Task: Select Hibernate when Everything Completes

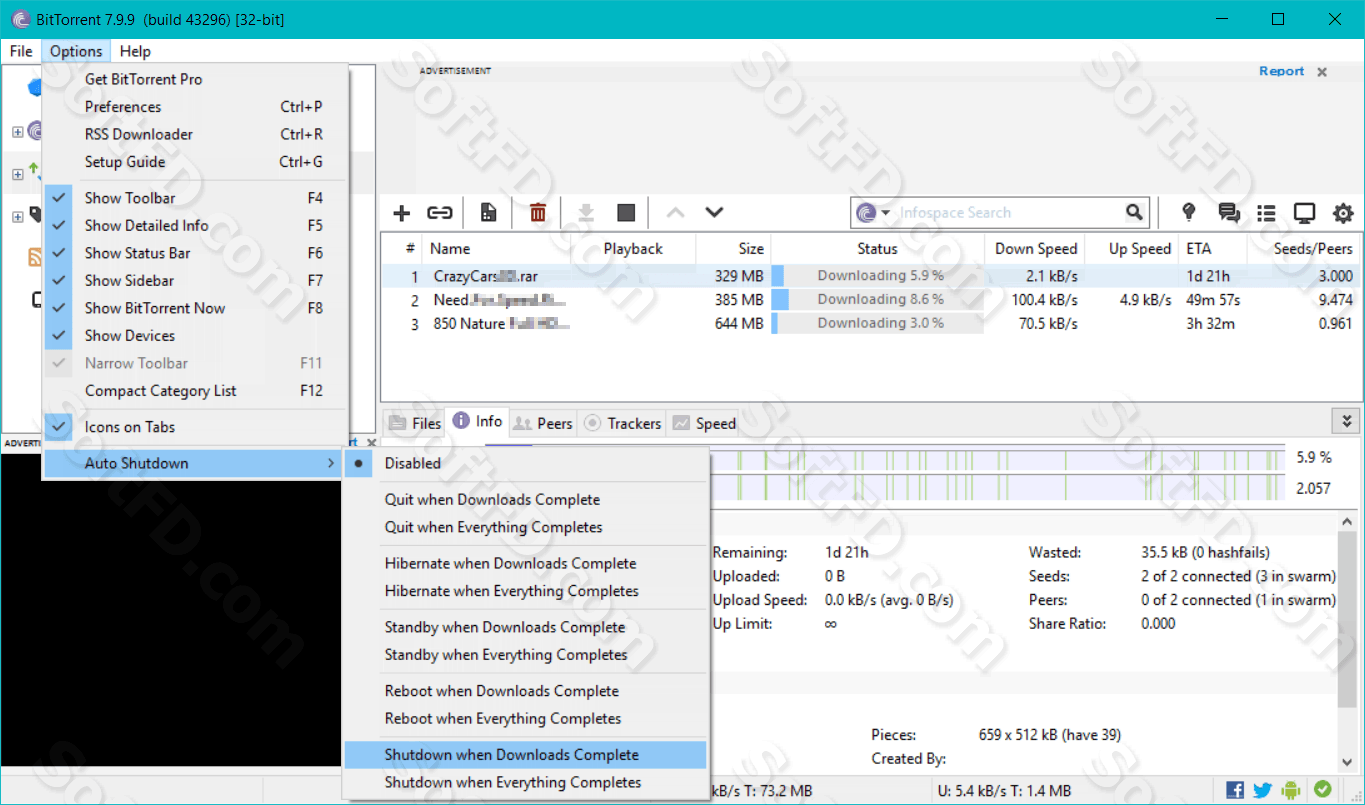Action: coord(525,591)
